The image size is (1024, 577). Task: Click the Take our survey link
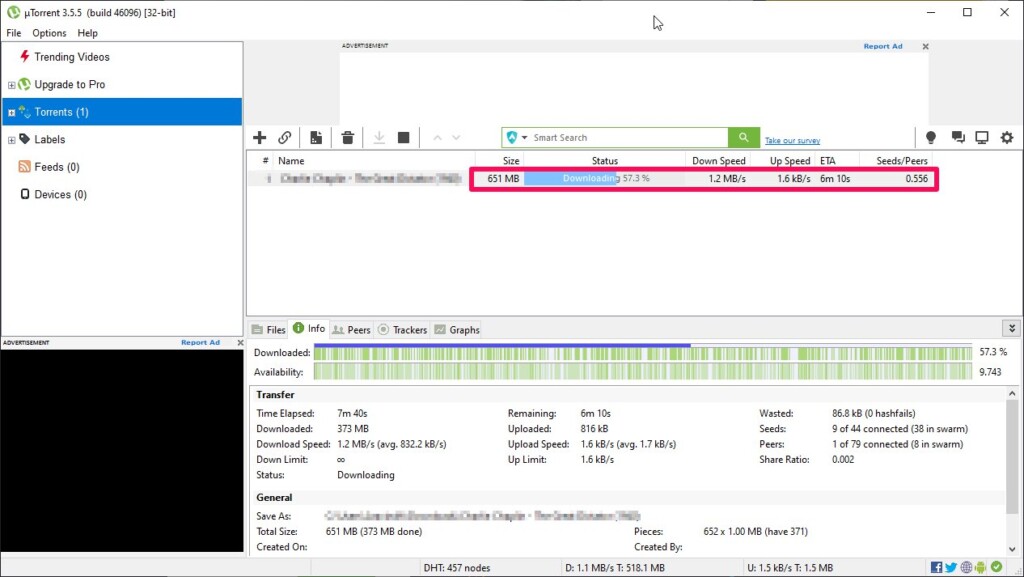coord(792,140)
